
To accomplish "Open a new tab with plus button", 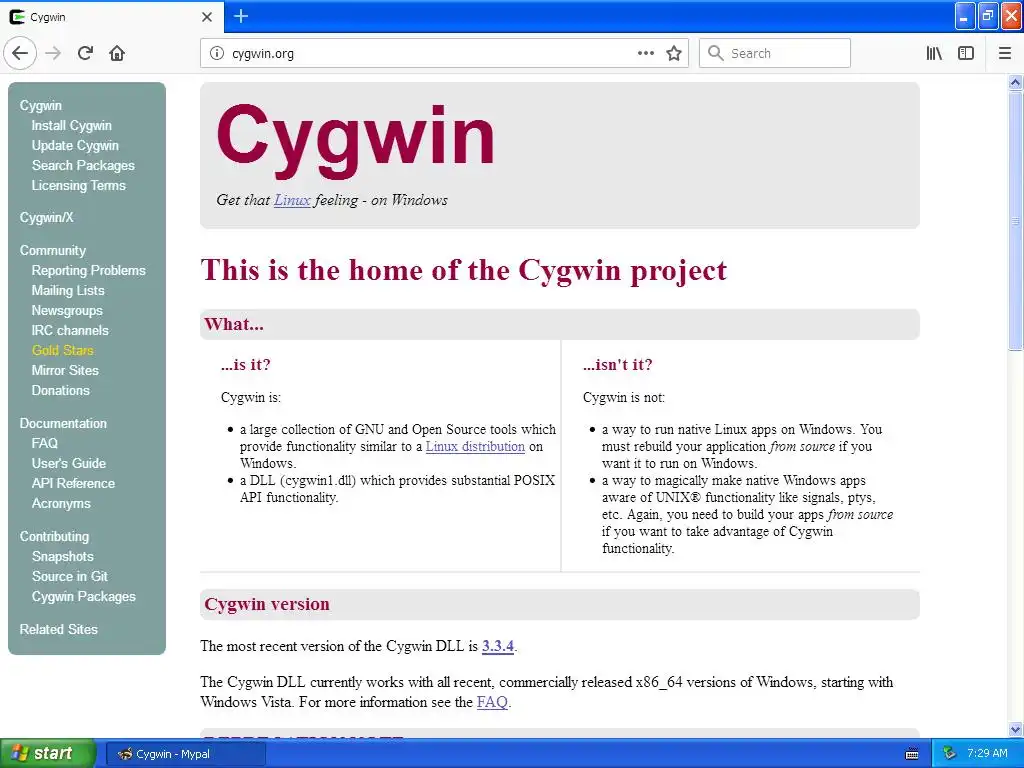I will (241, 16).
